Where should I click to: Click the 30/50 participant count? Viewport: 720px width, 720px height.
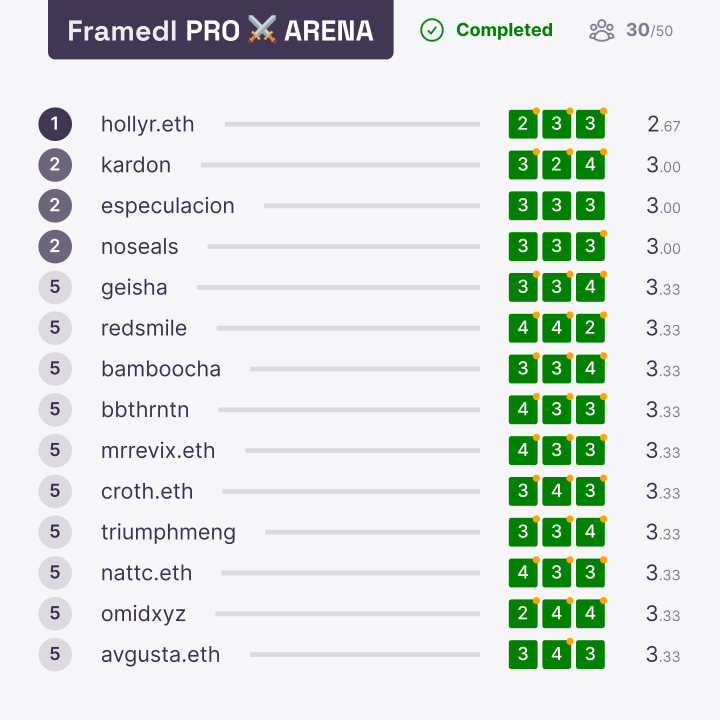pos(649,31)
